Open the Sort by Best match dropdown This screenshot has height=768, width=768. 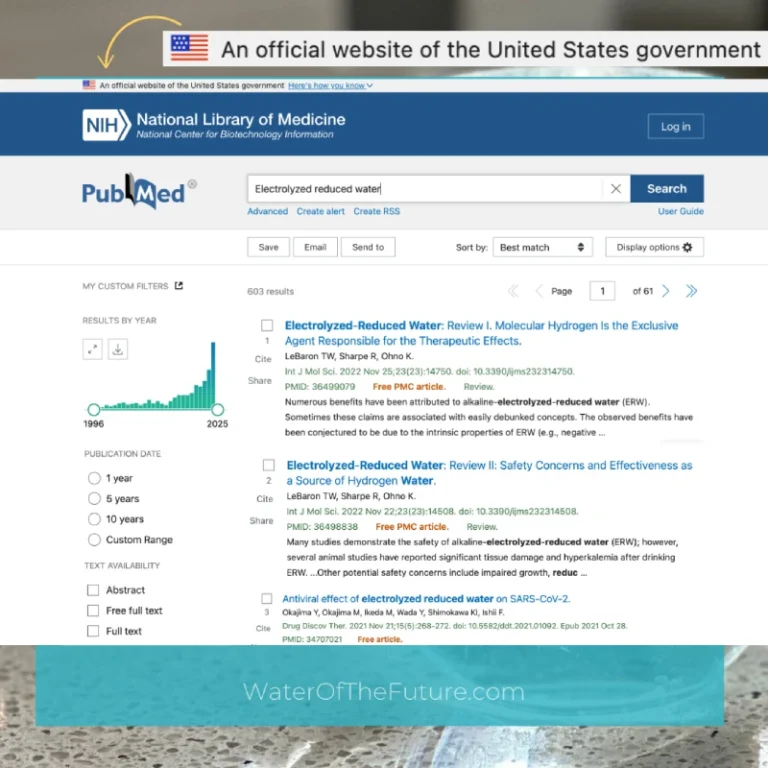coord(542,247)
